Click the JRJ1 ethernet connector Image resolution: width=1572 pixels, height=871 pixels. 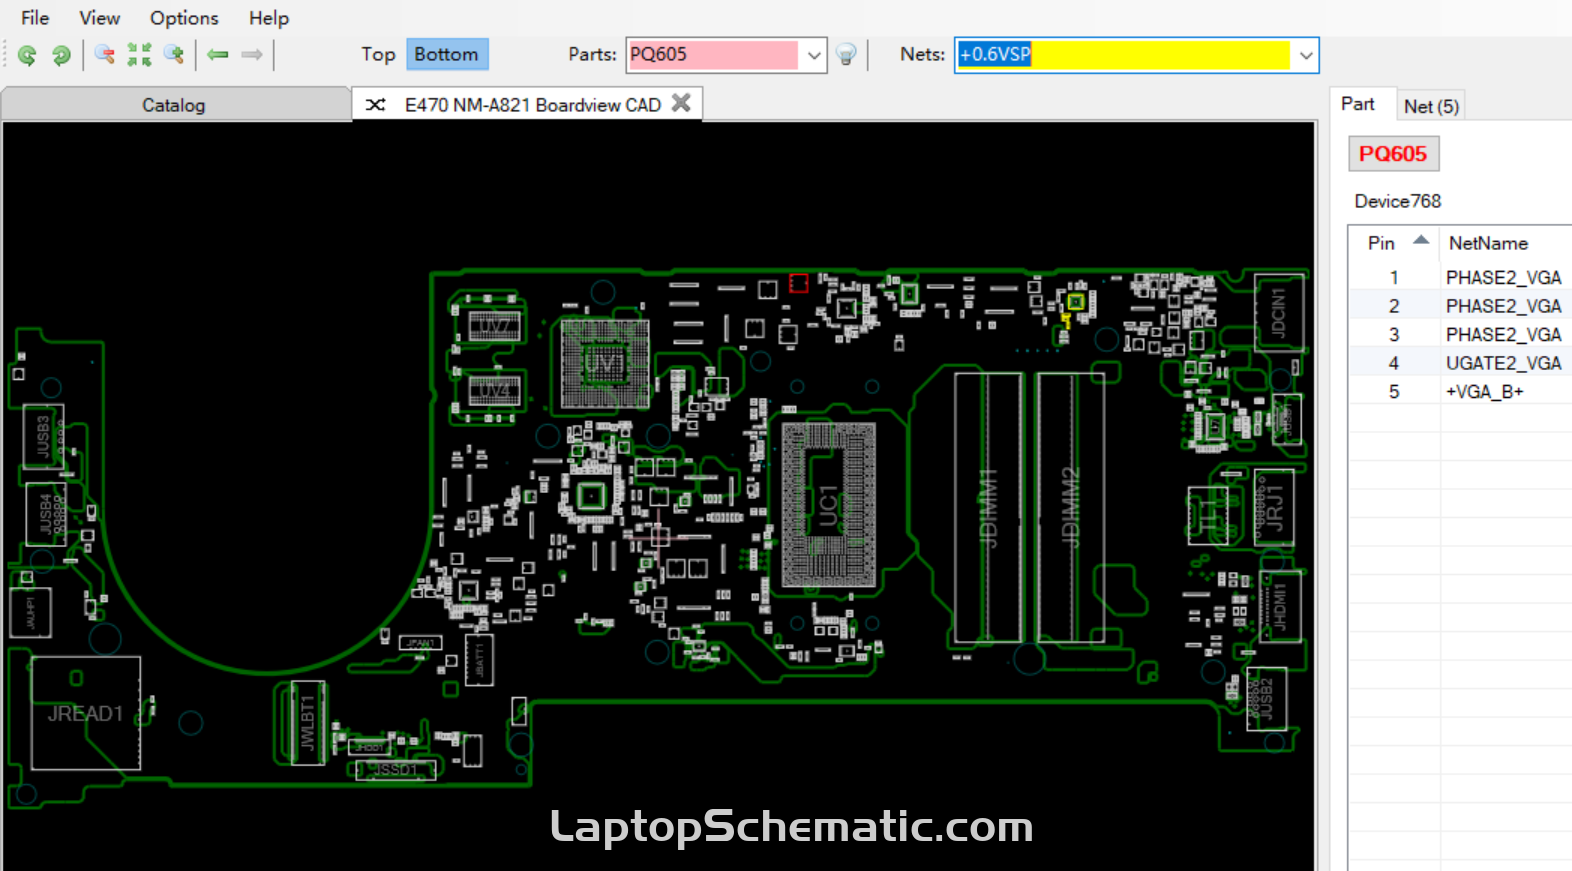point(1274,506)
